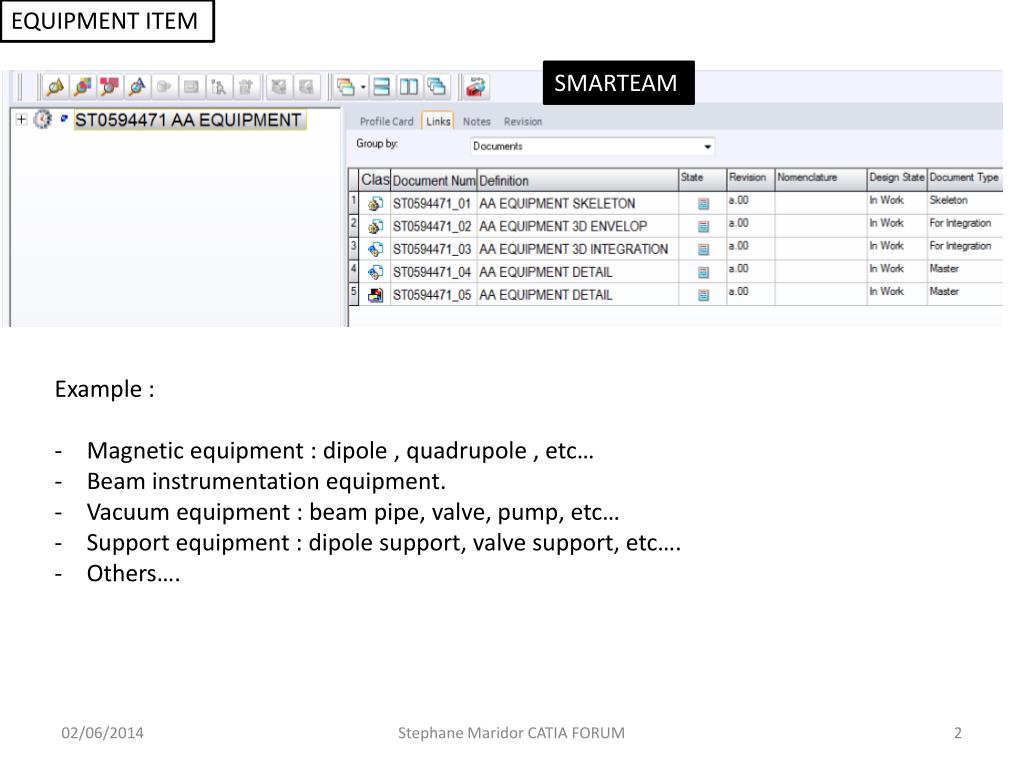1024x768 pixels.
Task: Click the Nomenclature column header
Action: coord(821,180)
